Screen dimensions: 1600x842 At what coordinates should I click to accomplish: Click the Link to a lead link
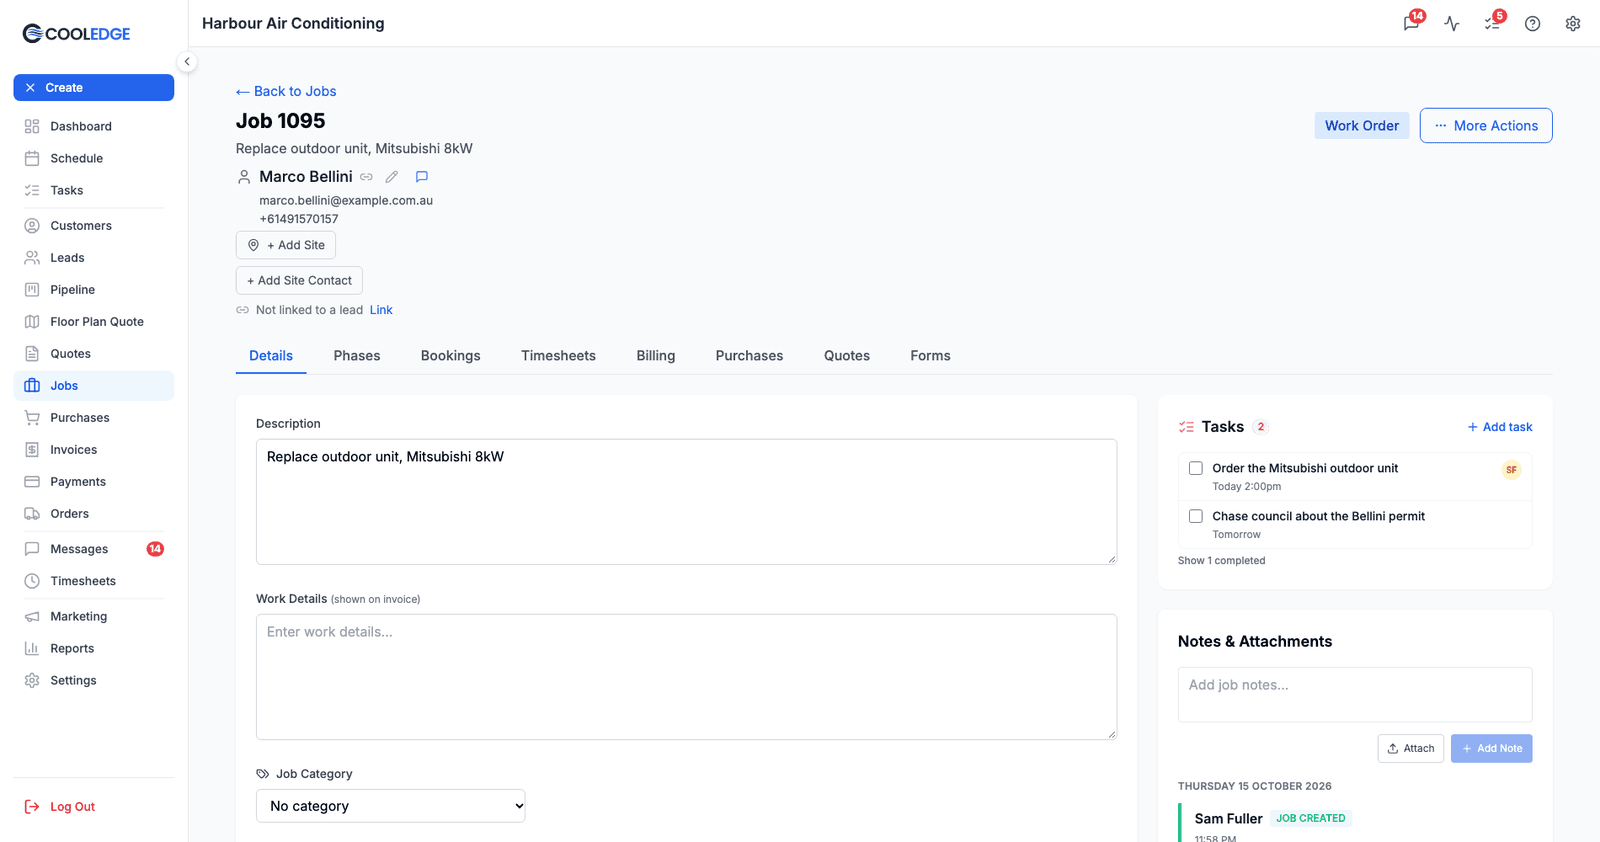(381, 310)
